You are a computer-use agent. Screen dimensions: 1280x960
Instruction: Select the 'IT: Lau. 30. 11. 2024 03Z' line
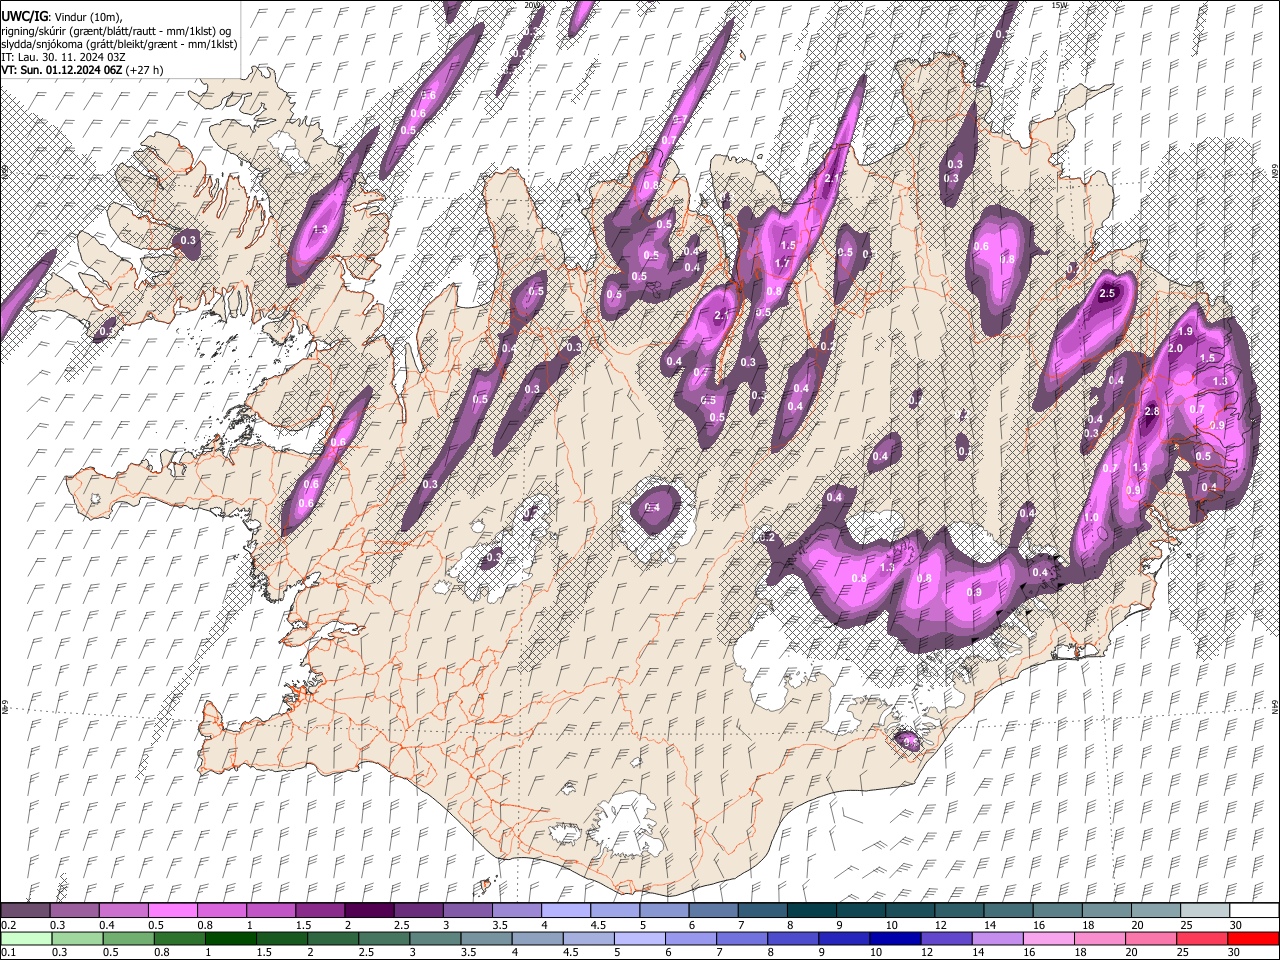click(x=63, y=57)
